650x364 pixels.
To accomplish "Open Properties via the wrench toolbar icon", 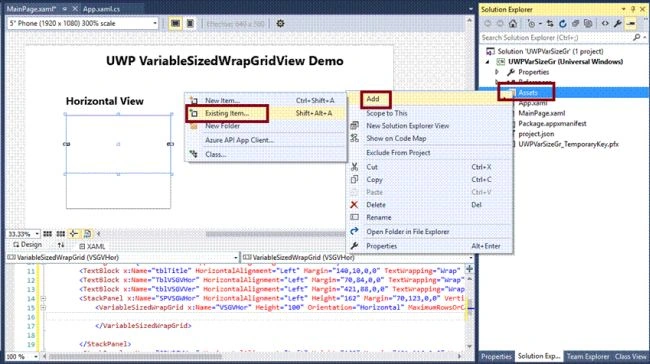I will click(x=618, y=24).
